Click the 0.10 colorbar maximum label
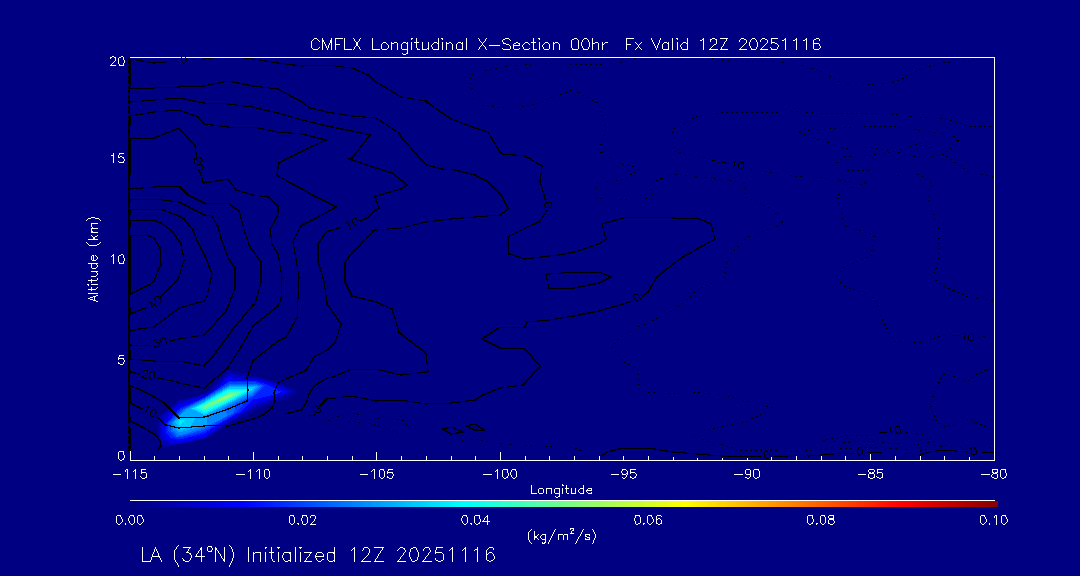This screenshot has height=576, width=1080. coord(993,520)
